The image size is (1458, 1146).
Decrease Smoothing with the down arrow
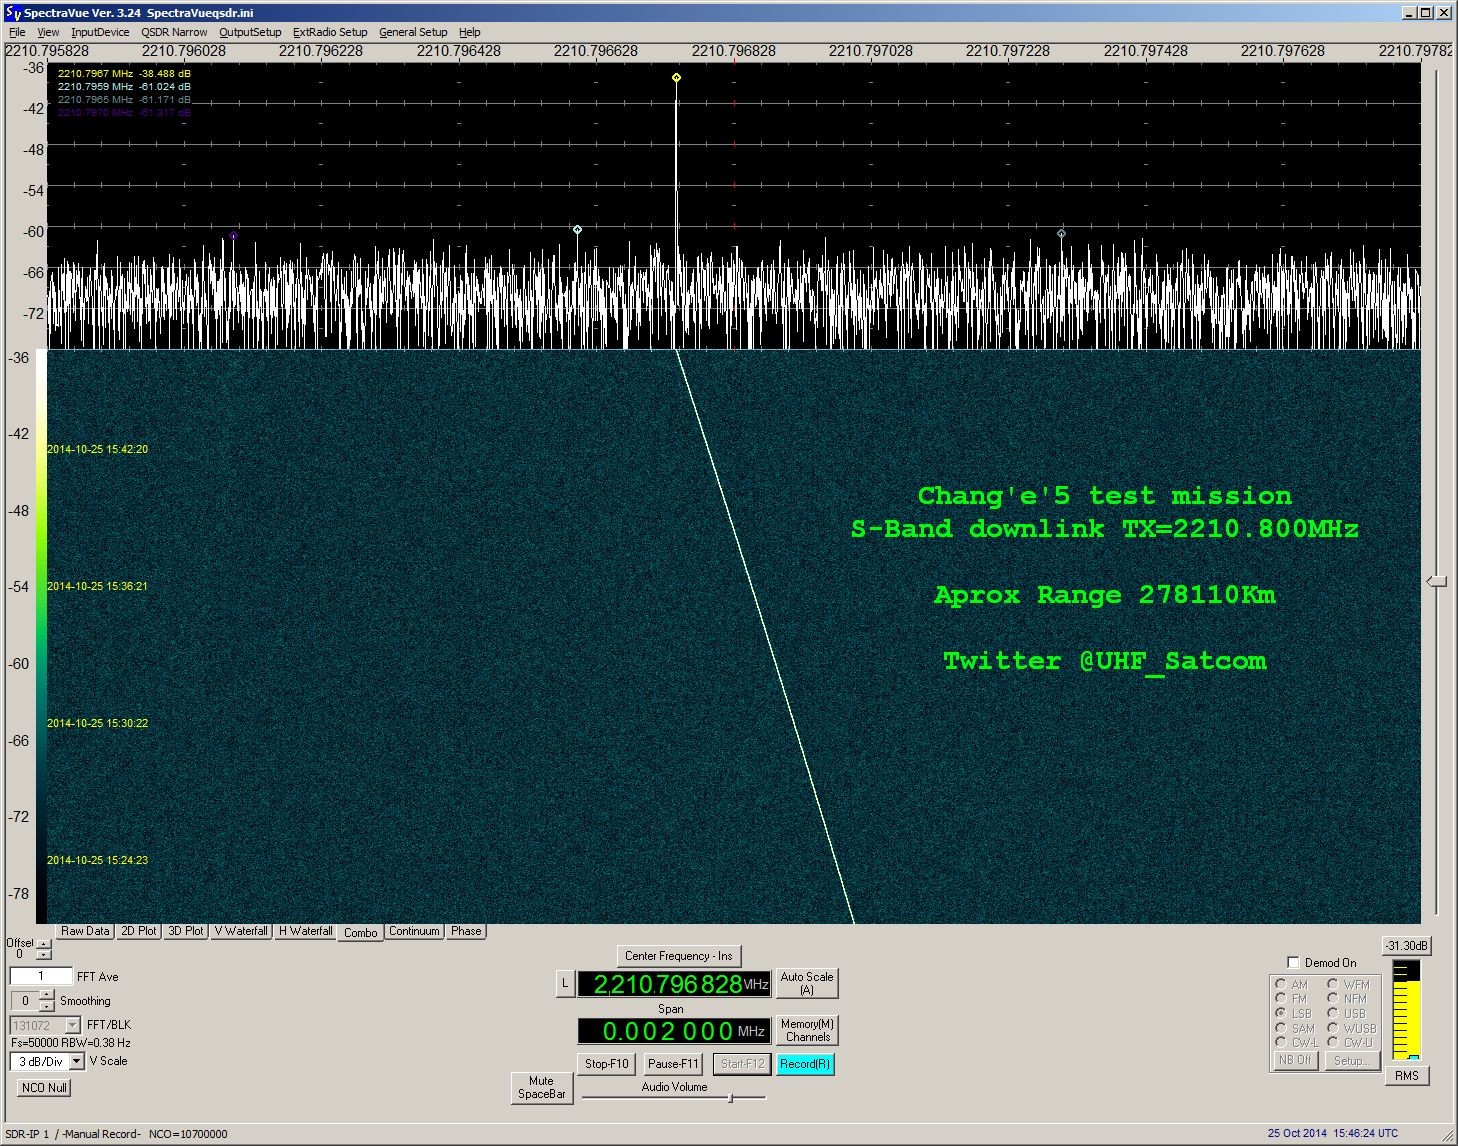(x=46, y=1006)
